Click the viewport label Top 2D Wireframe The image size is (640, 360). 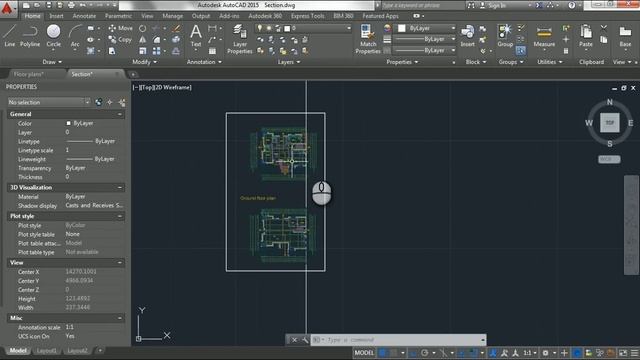pyautogui.click(x=162, y=87)
